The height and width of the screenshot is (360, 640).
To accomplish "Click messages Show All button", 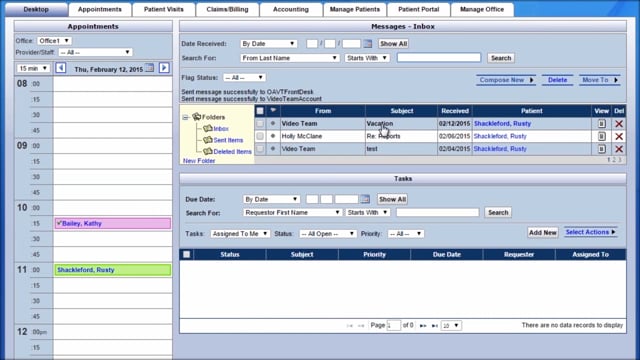I will (393, 44).
